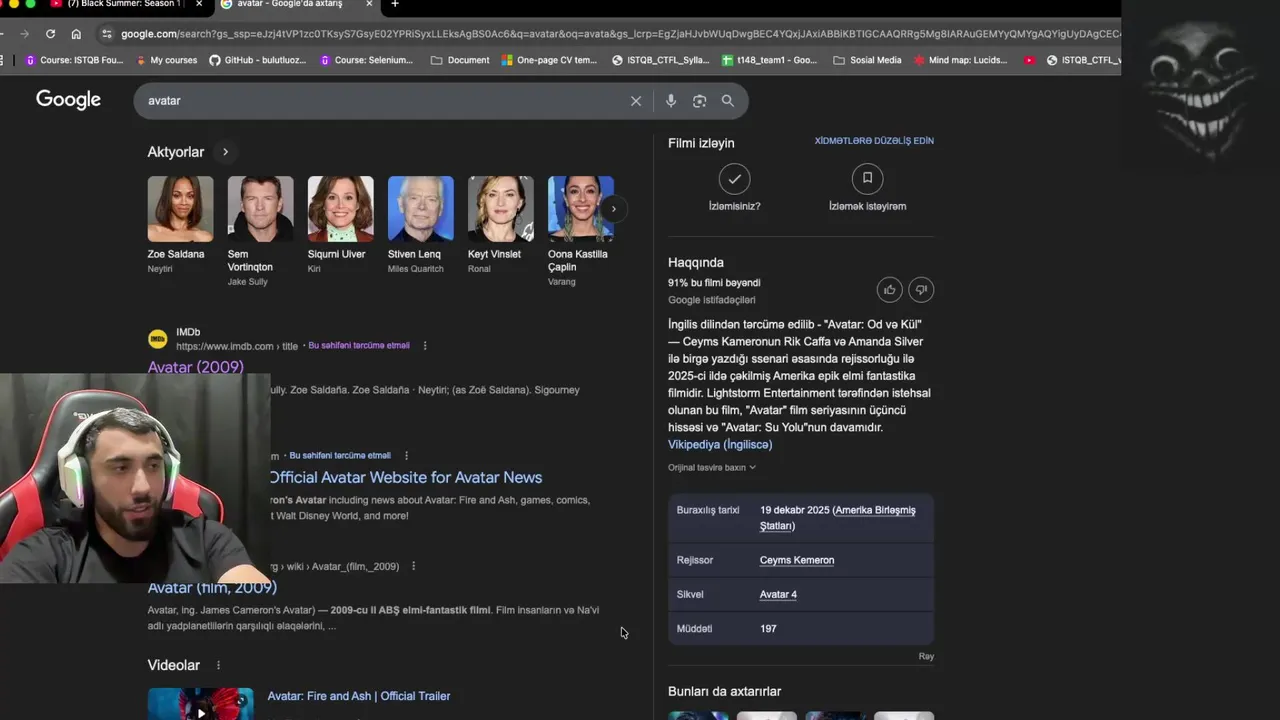Dislike the film with thumbs down
The width and height of the screenshot is (1280, 720).
921,290
